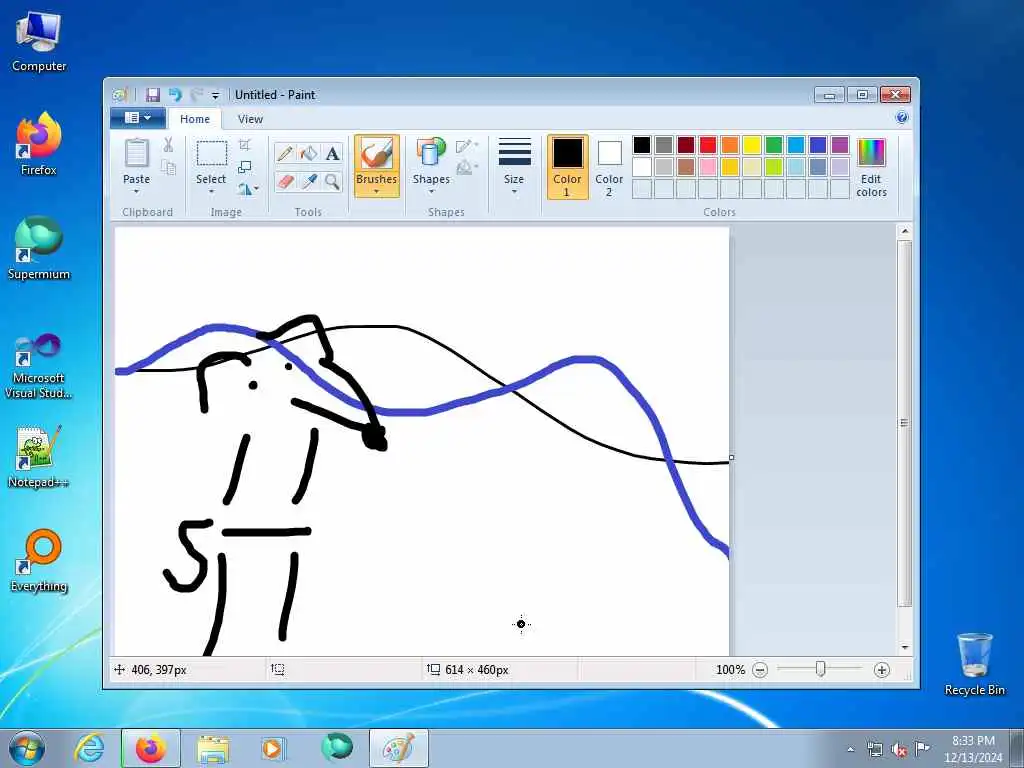Select Color 1 button
This screenshot has width=1024, height=768.
pyautogui.click(x=567, y=167)
